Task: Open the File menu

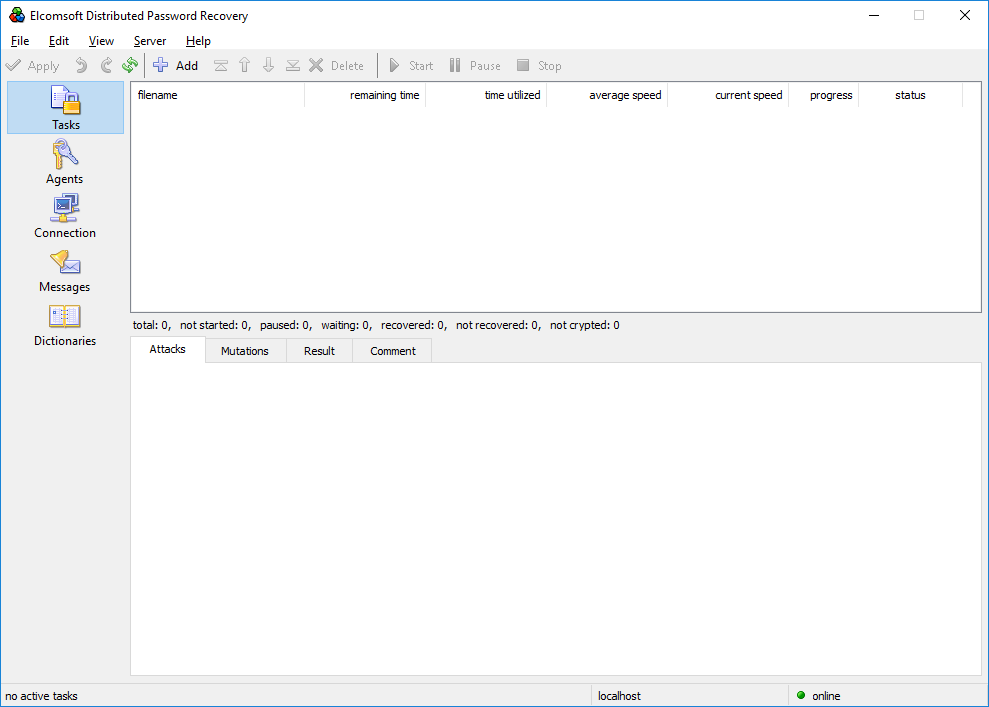Action: click(x=20, y=41)
